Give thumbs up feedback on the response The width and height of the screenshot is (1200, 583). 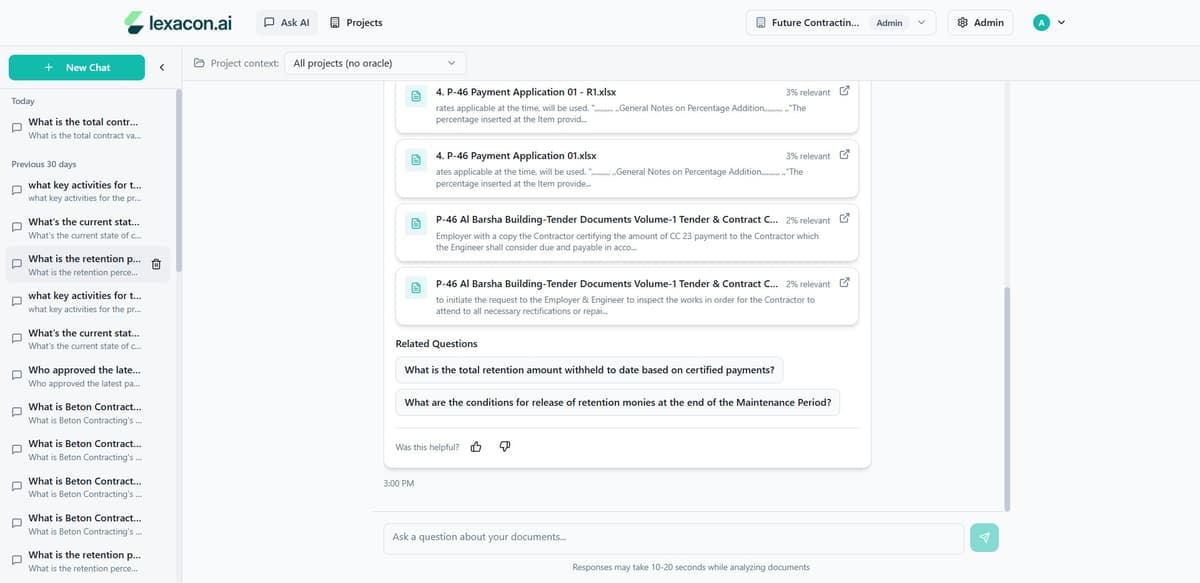[x=475, y=446]
